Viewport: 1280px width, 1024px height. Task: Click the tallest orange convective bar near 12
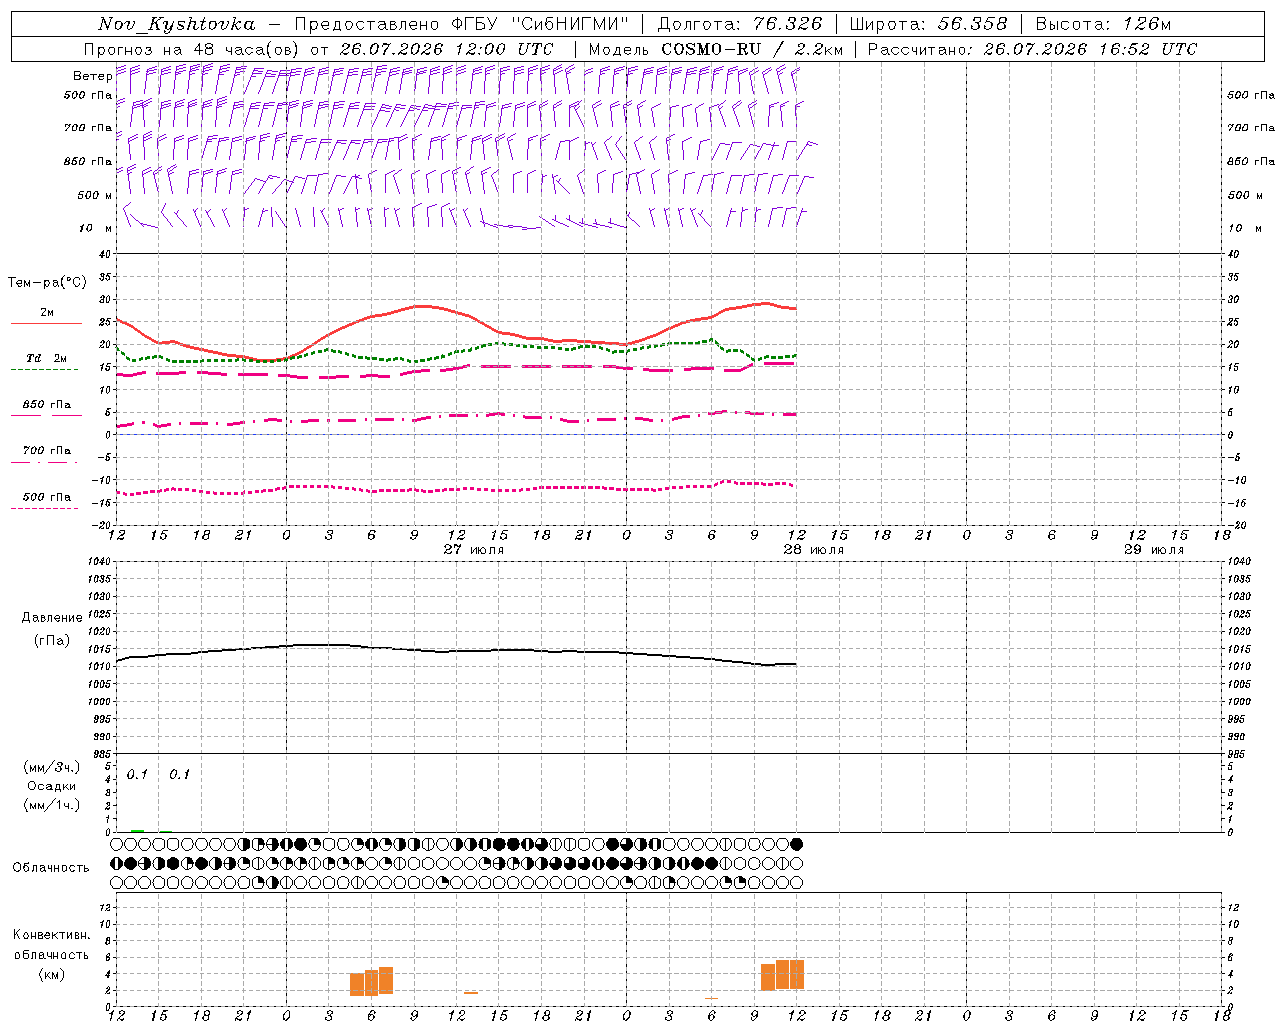796,974
